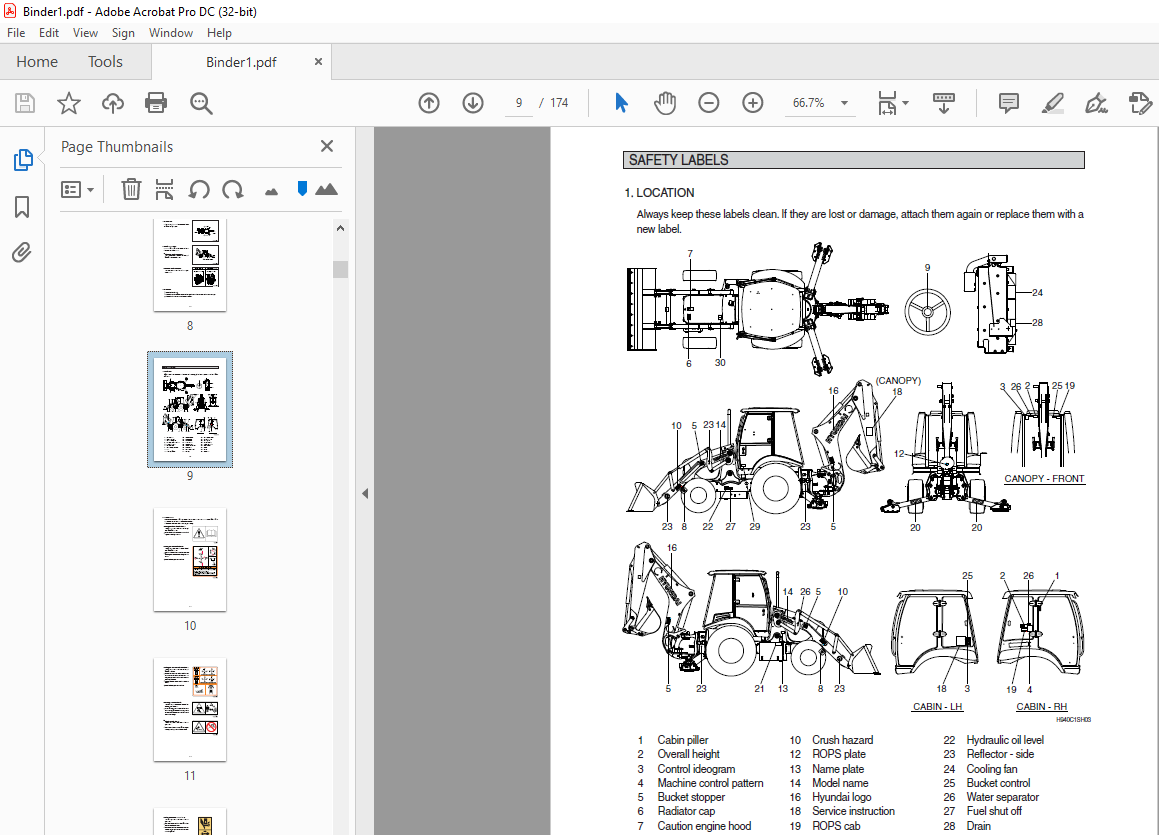Open the Window menu
This screenshot has height=835, width=1159.
tap(171, 33)
